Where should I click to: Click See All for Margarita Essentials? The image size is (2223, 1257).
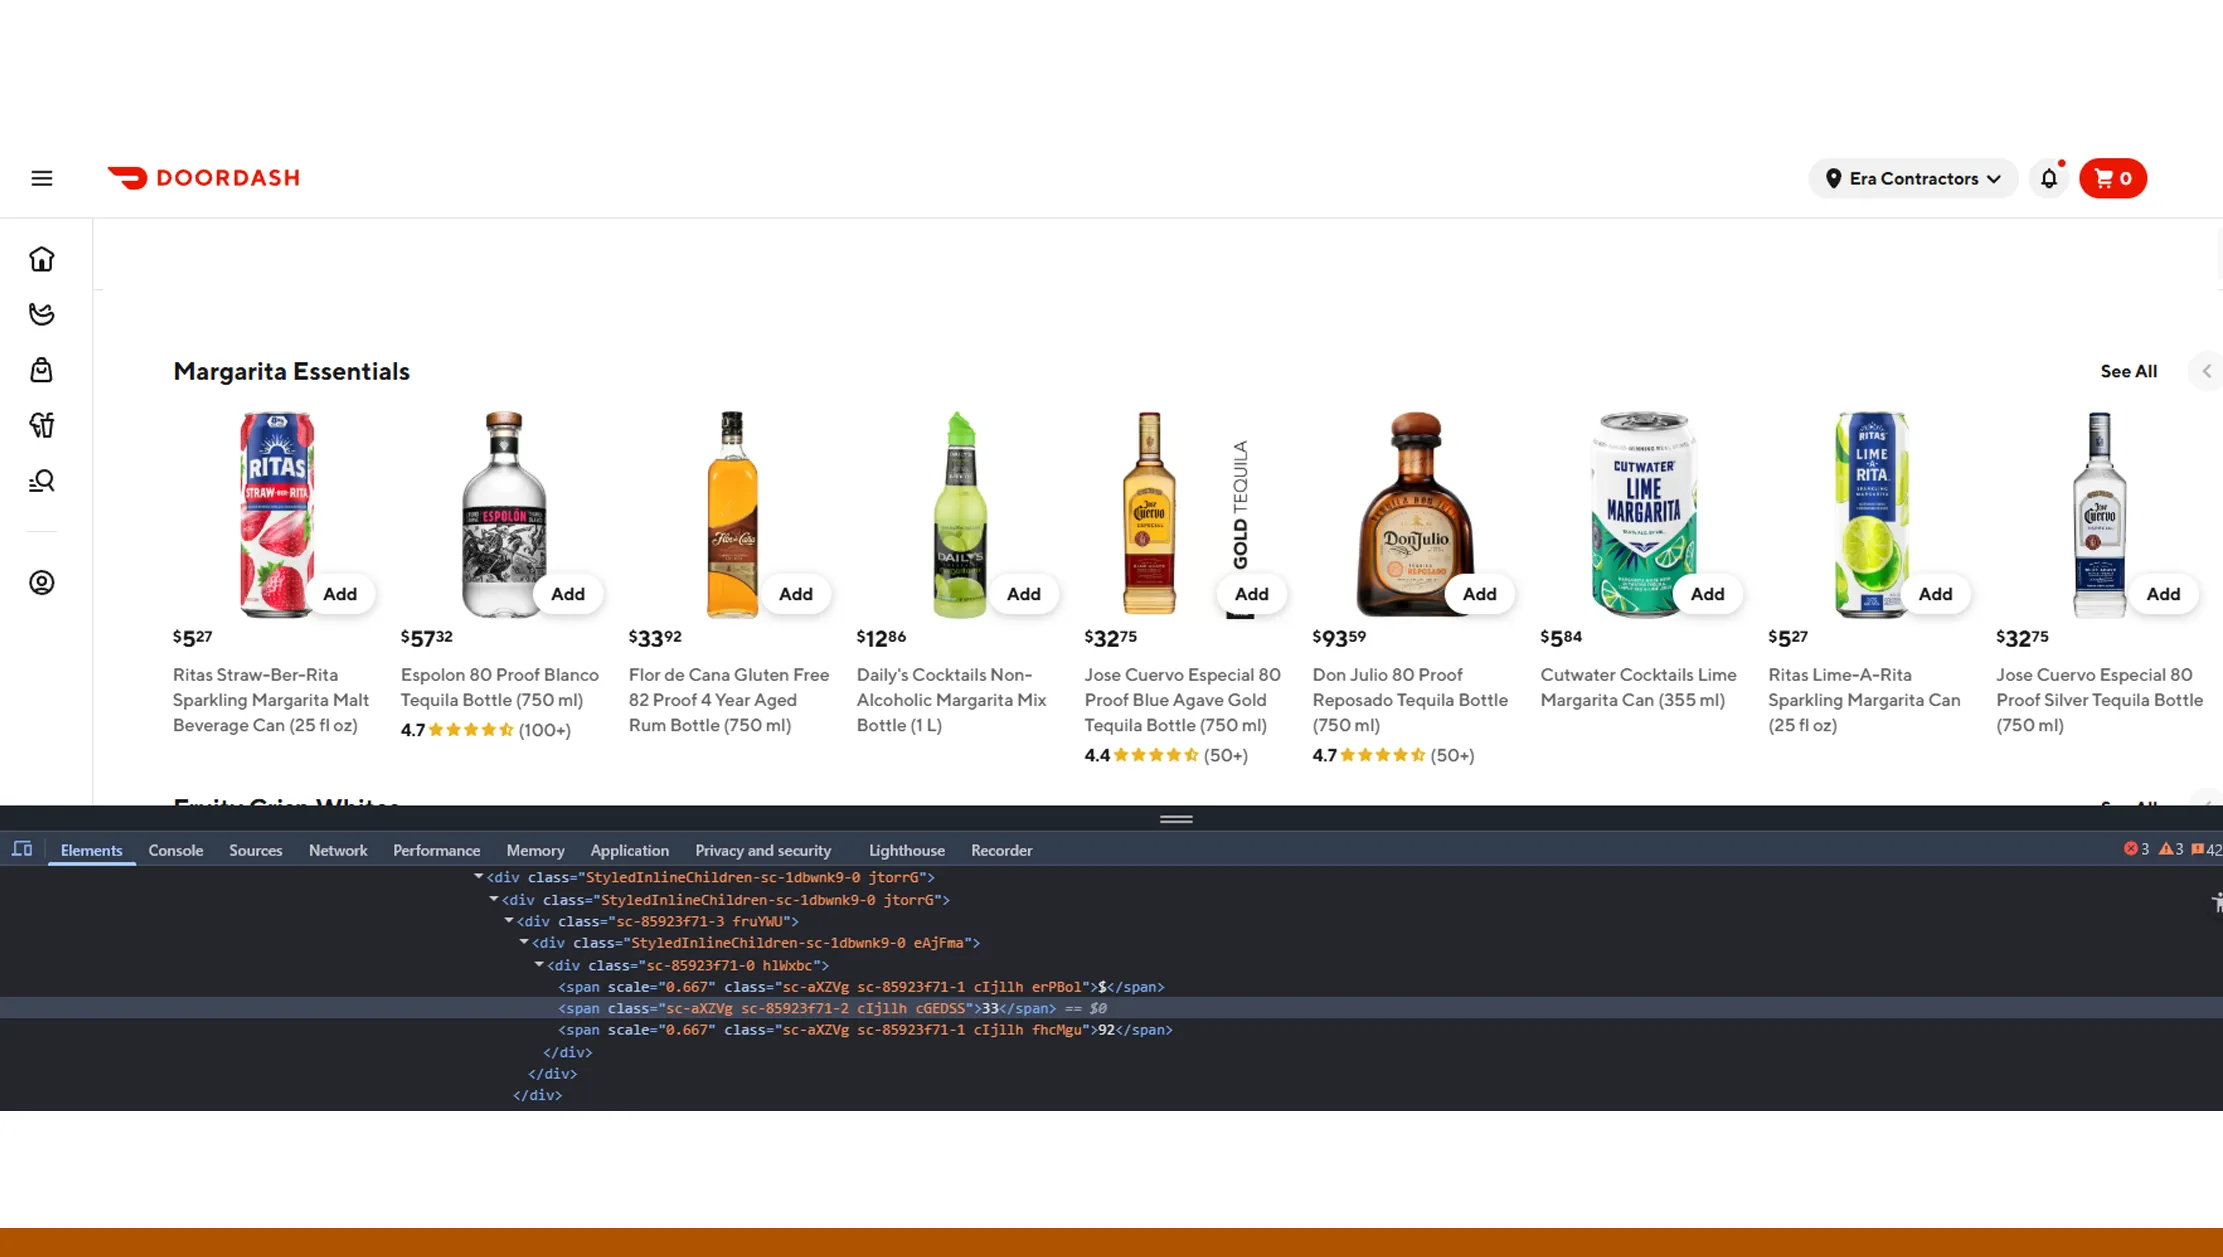[2128, 371]
